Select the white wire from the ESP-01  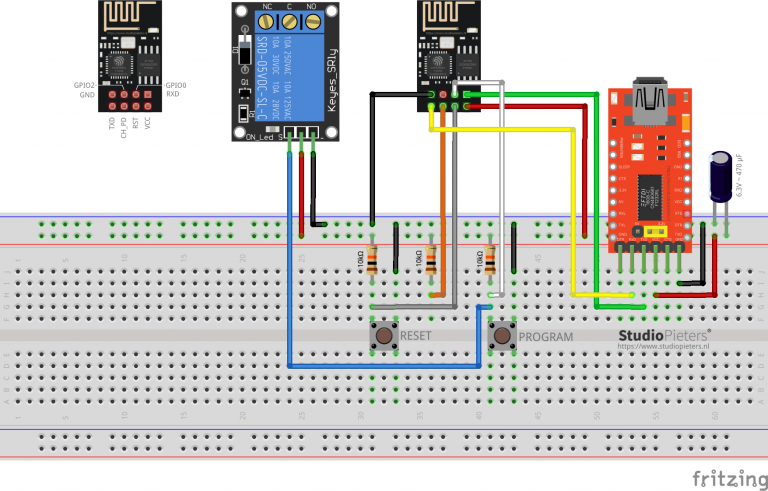pos(502,191)
